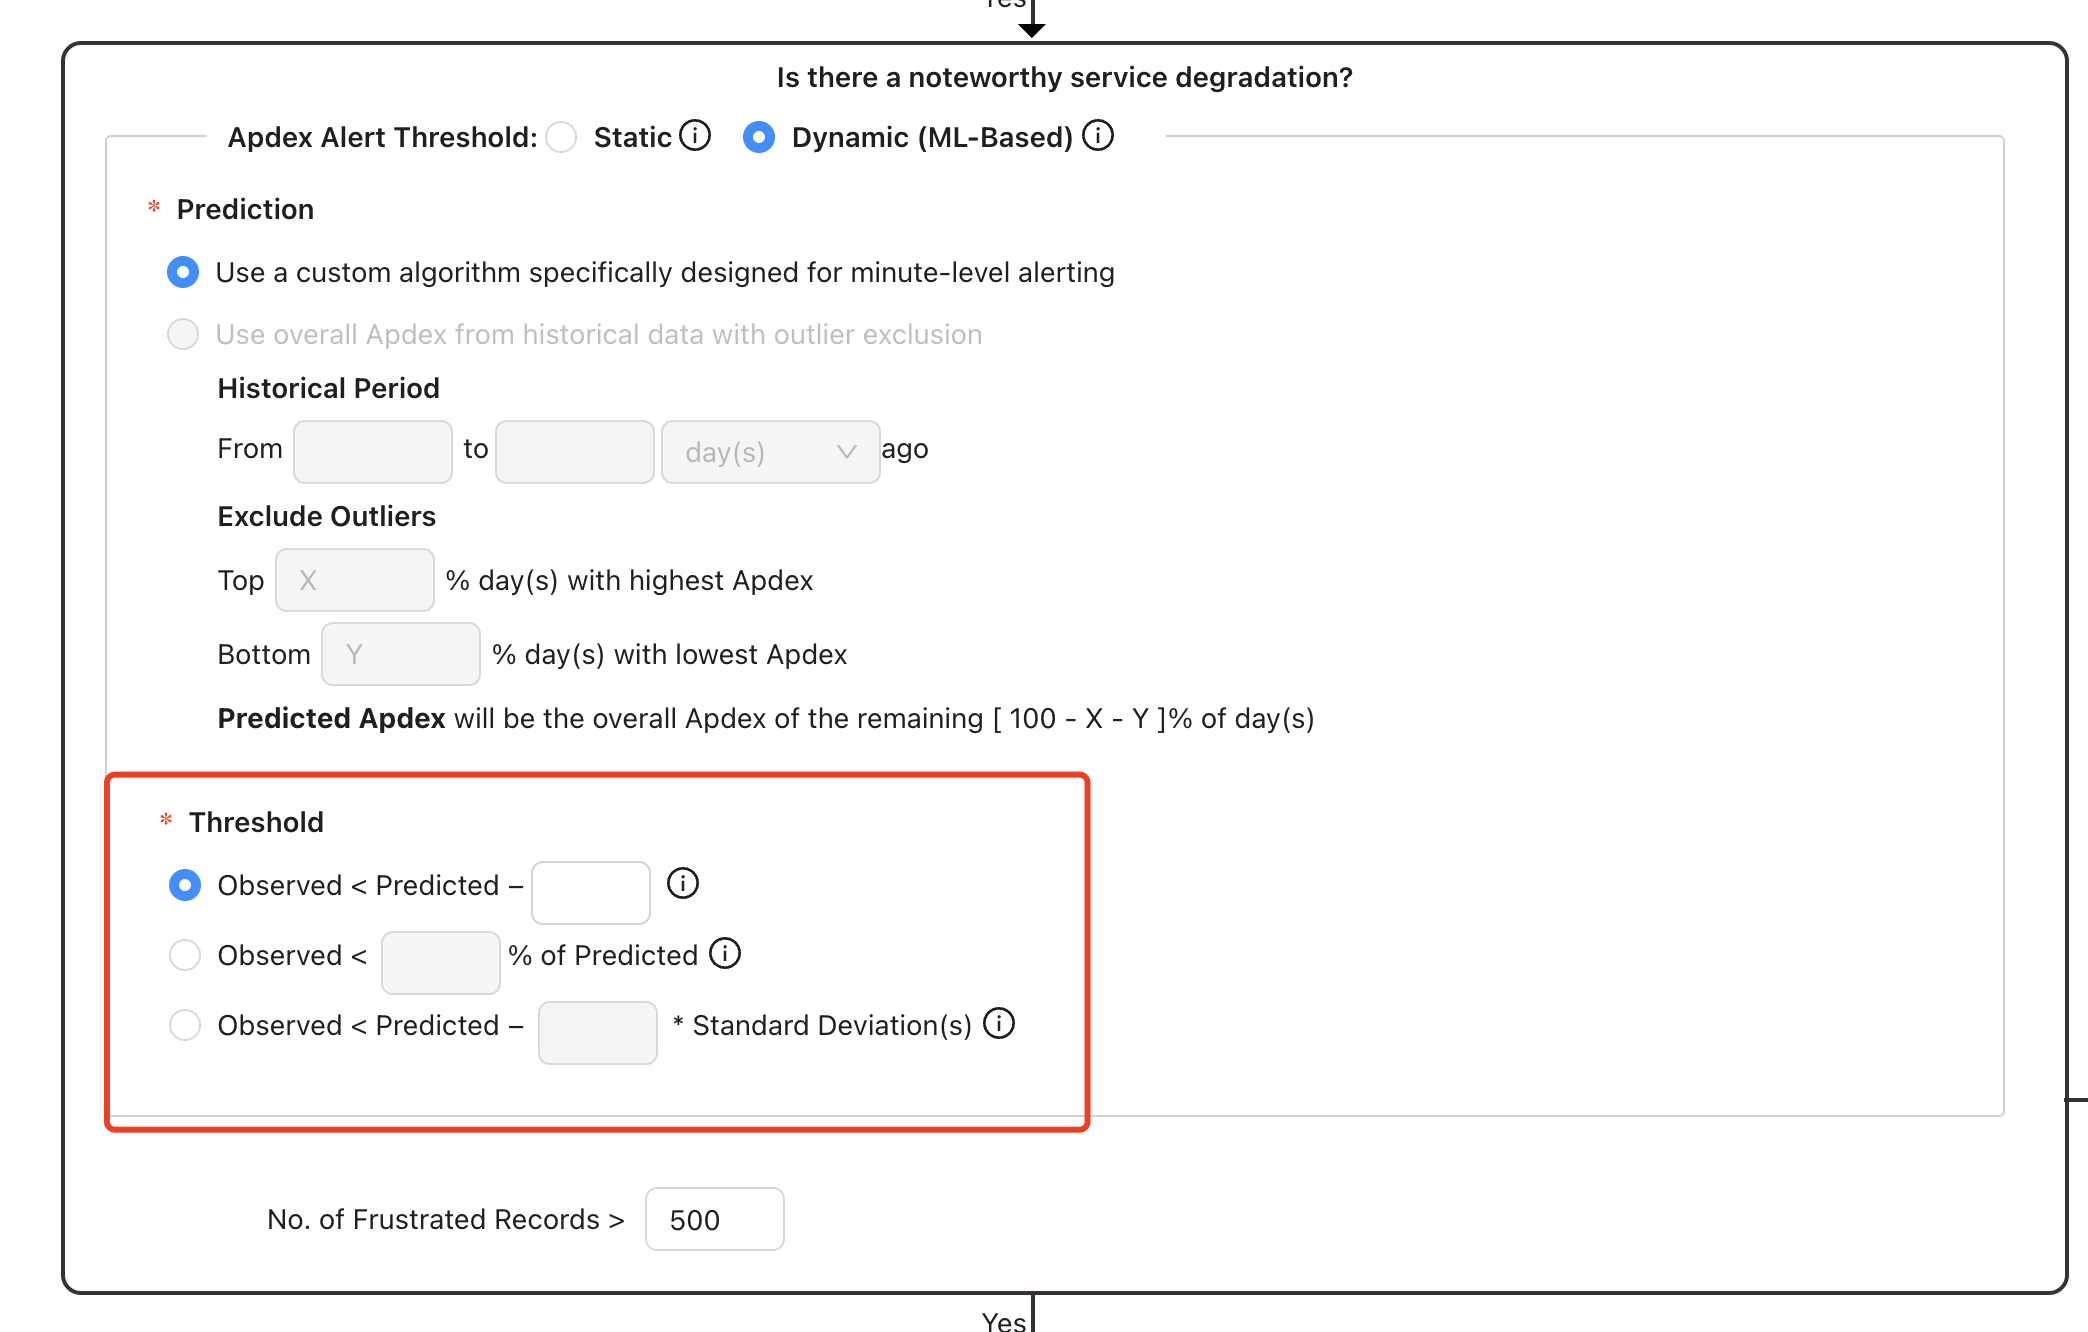This screenshot has width=2088, height=1332.
Task: Select Observed < % of Predicted radio
Action: coord(185,955)
